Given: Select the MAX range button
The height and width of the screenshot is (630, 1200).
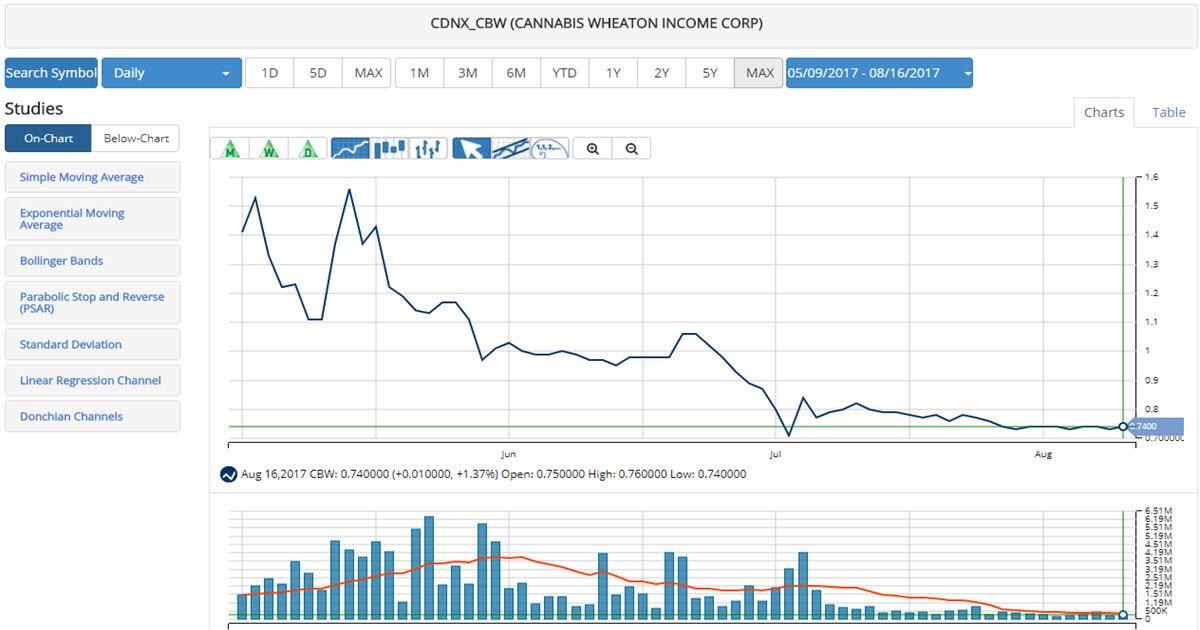Looking at the screenshot, I should coord(758,72).
